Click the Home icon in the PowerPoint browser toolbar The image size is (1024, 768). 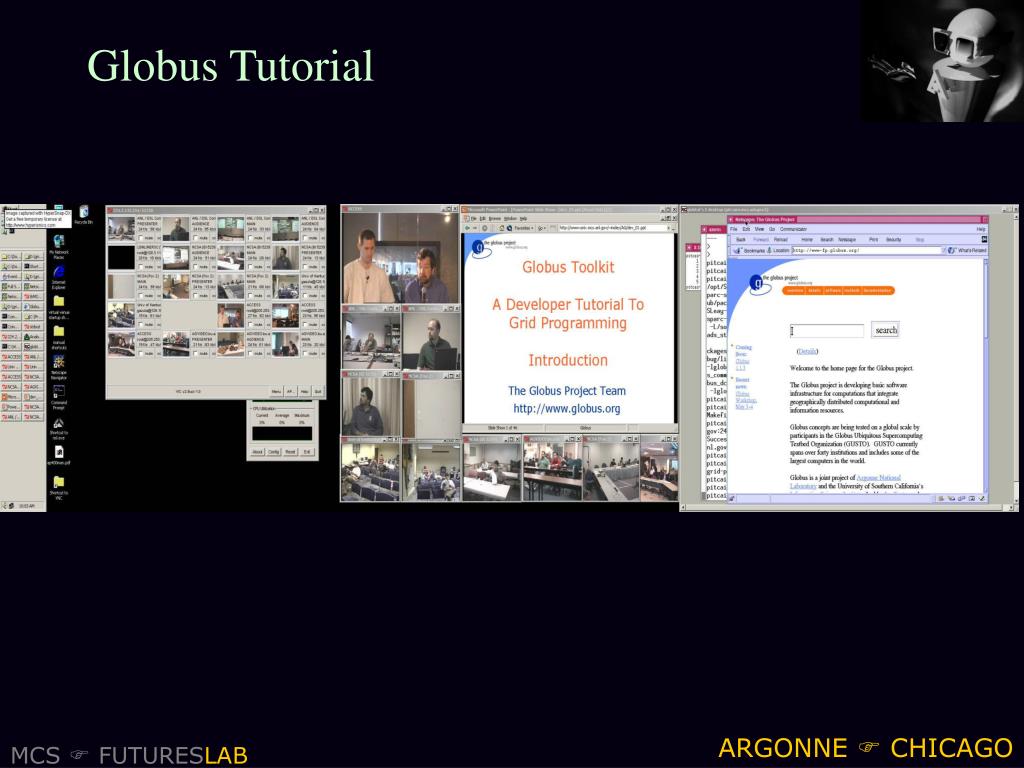click(x=501, y=228)
